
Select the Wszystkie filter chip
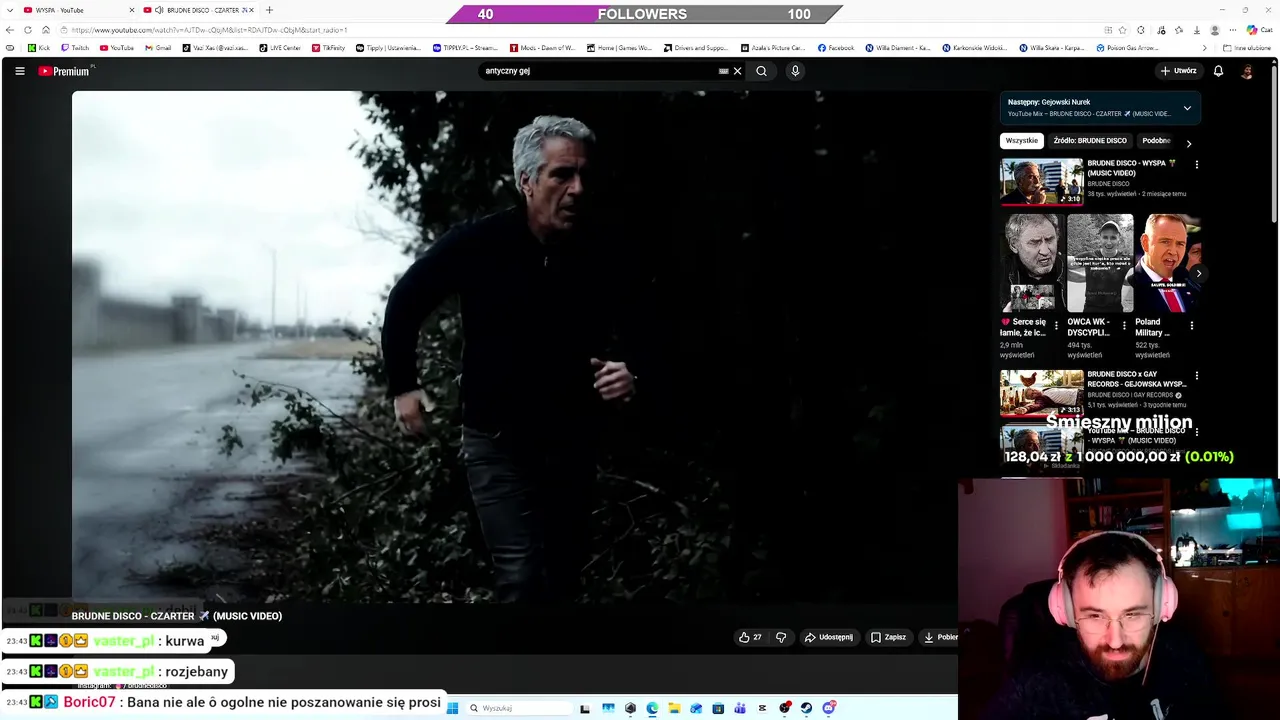(x=1022, y=141)
